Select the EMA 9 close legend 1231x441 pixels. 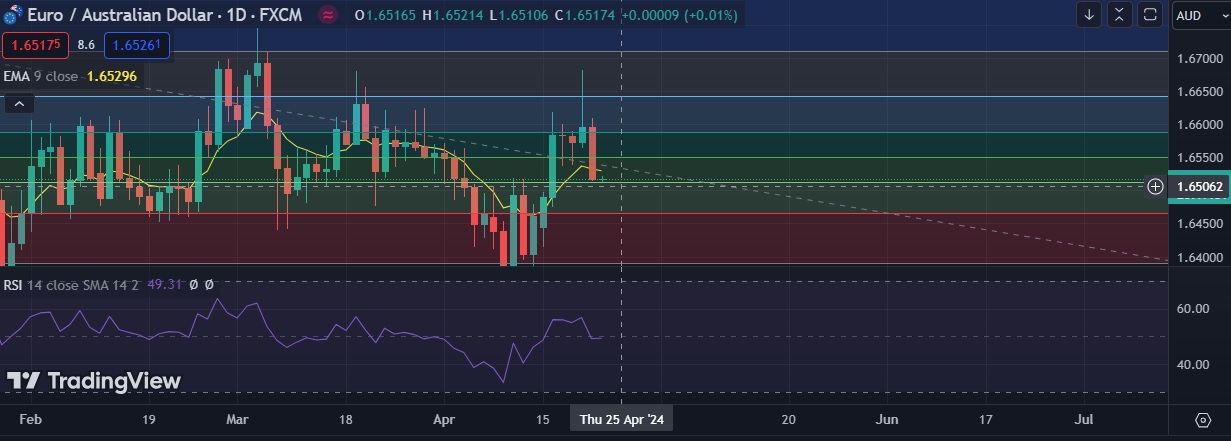point(43,76)
